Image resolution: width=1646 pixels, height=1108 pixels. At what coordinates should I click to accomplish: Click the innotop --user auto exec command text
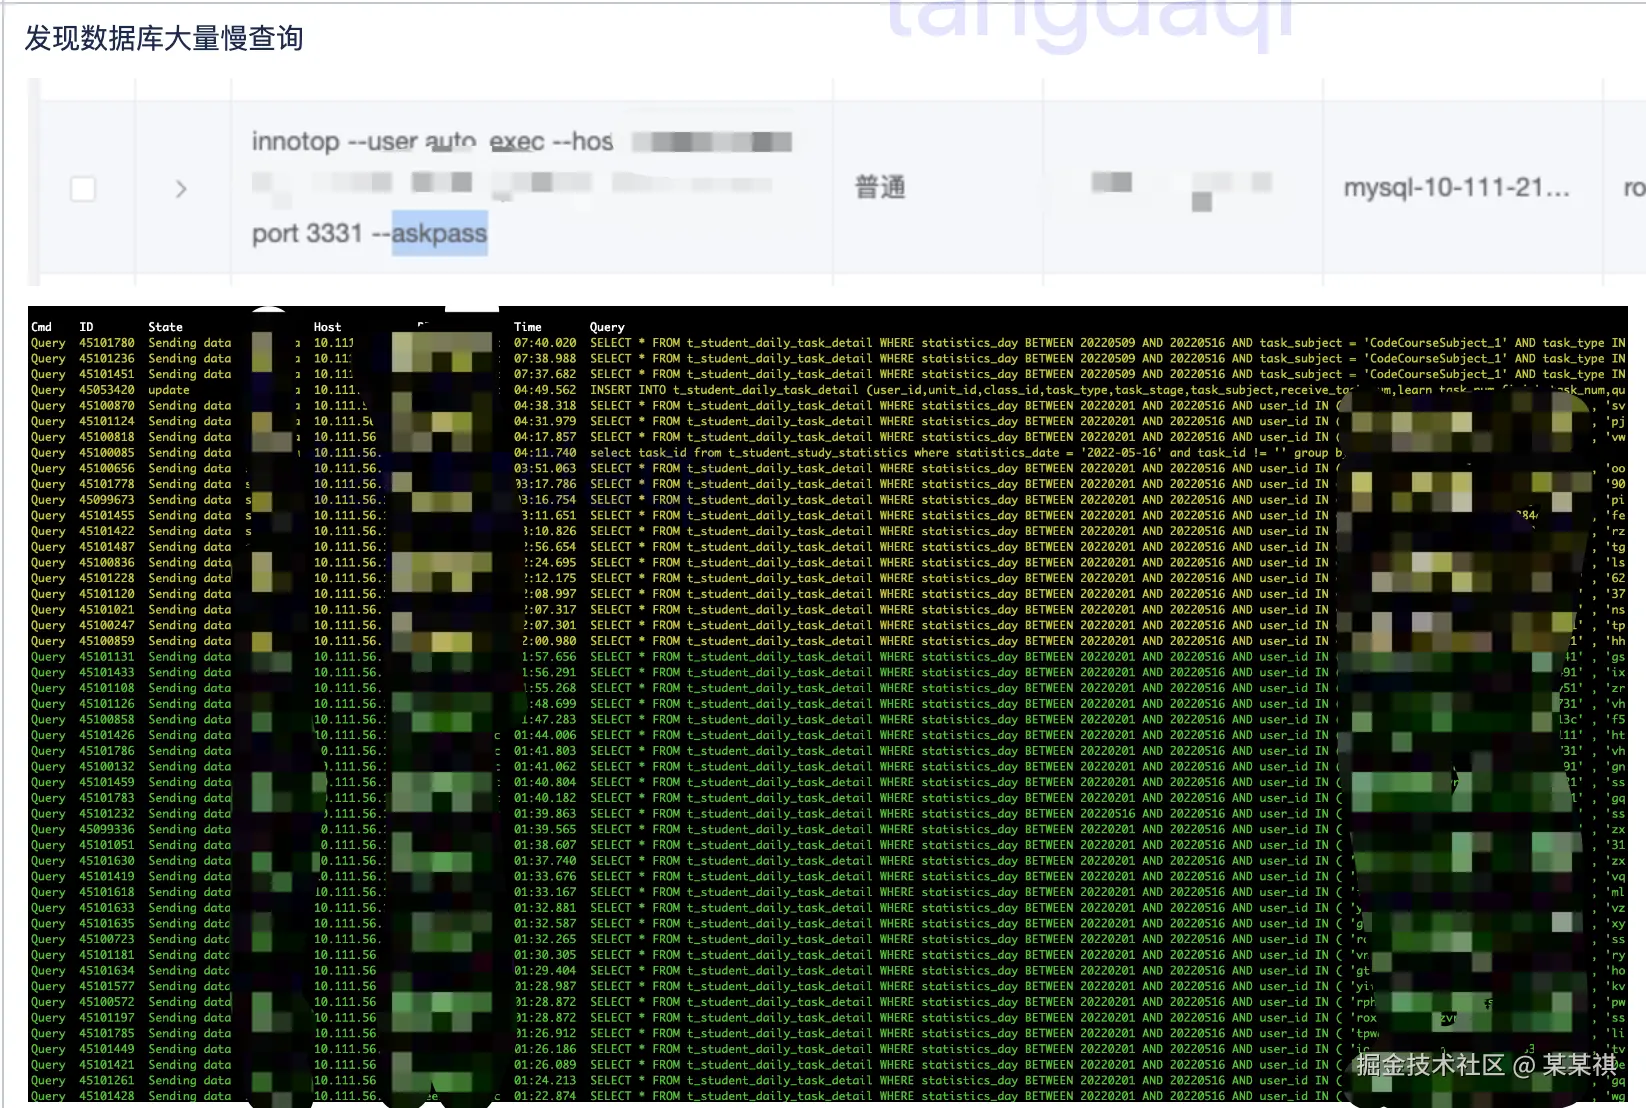point(432,141)
